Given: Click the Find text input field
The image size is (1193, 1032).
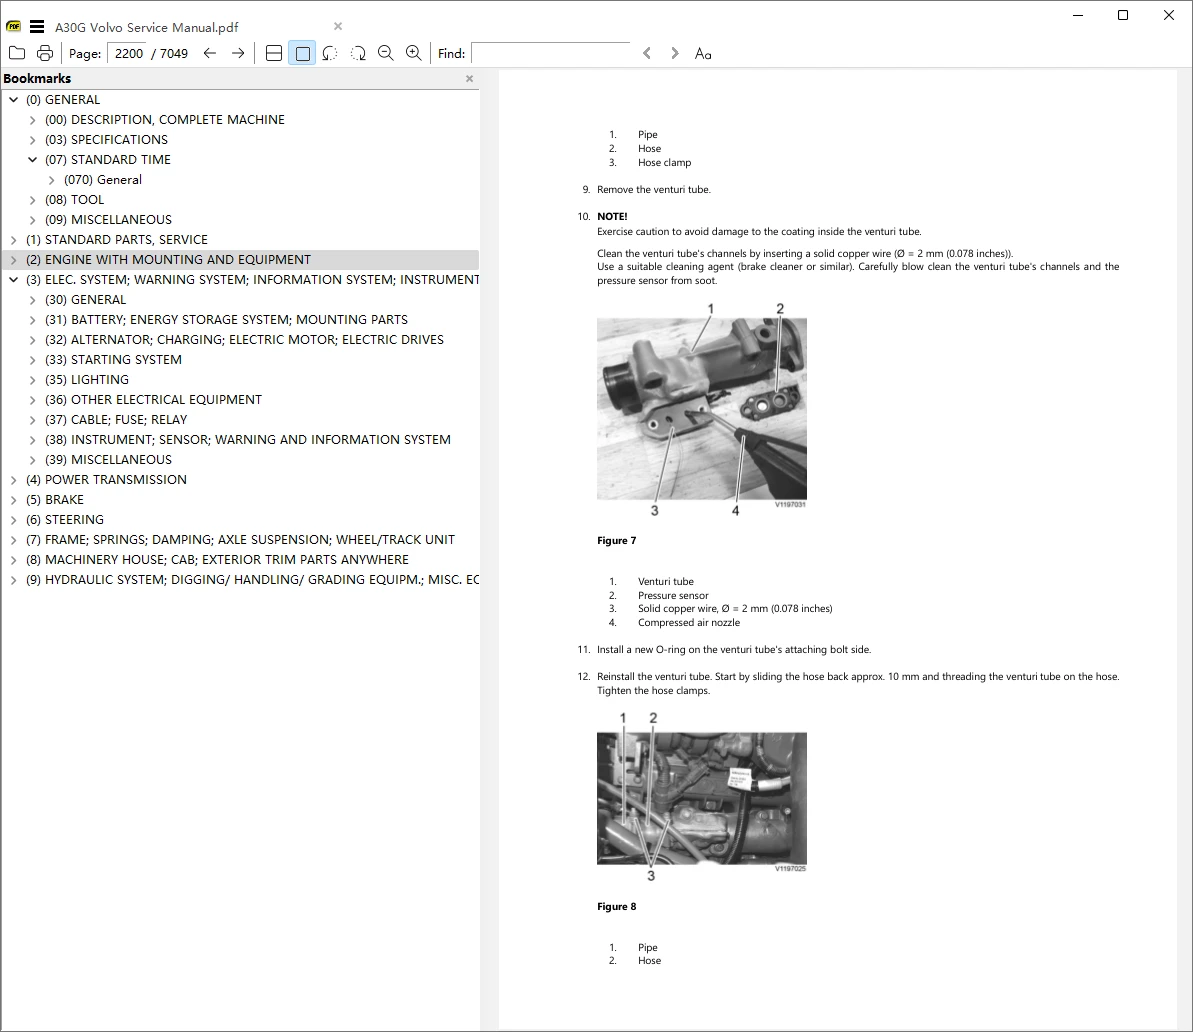Looking at the screenshot, I should point(550,53).
